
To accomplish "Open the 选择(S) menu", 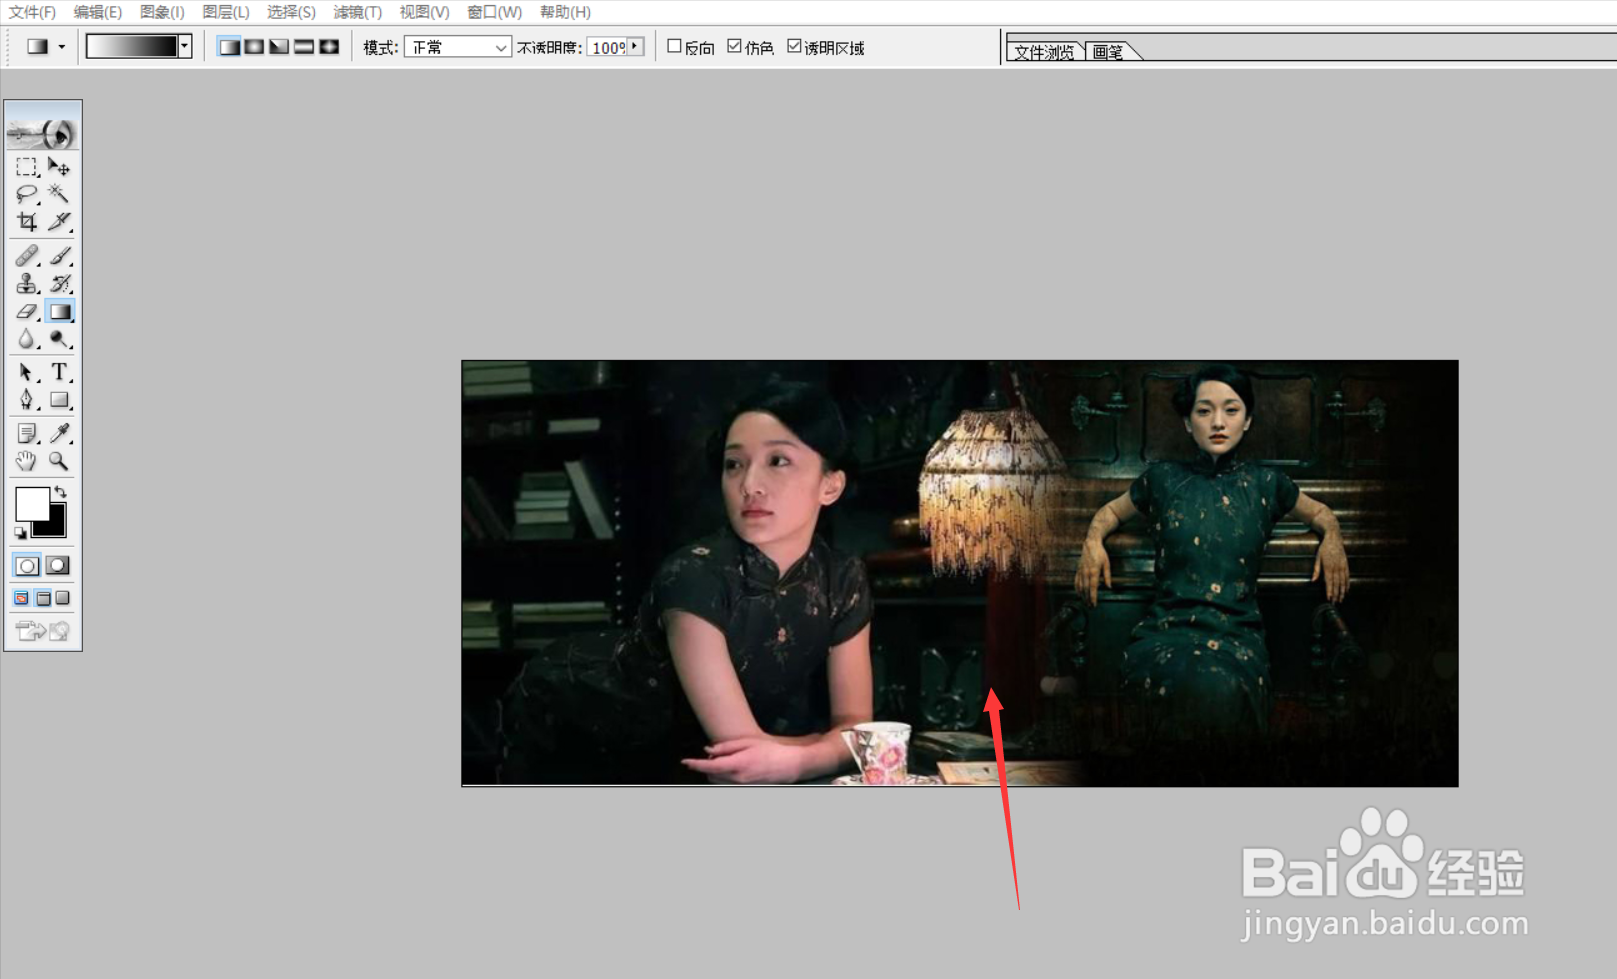I will coord(292,12).
